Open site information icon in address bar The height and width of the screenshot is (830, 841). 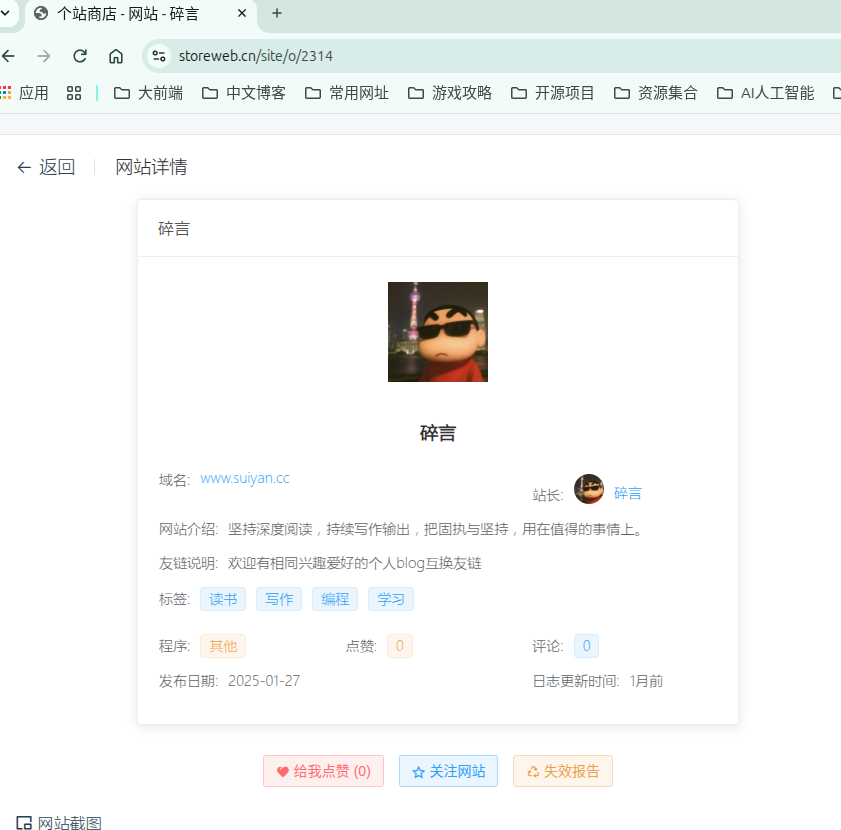159,56
